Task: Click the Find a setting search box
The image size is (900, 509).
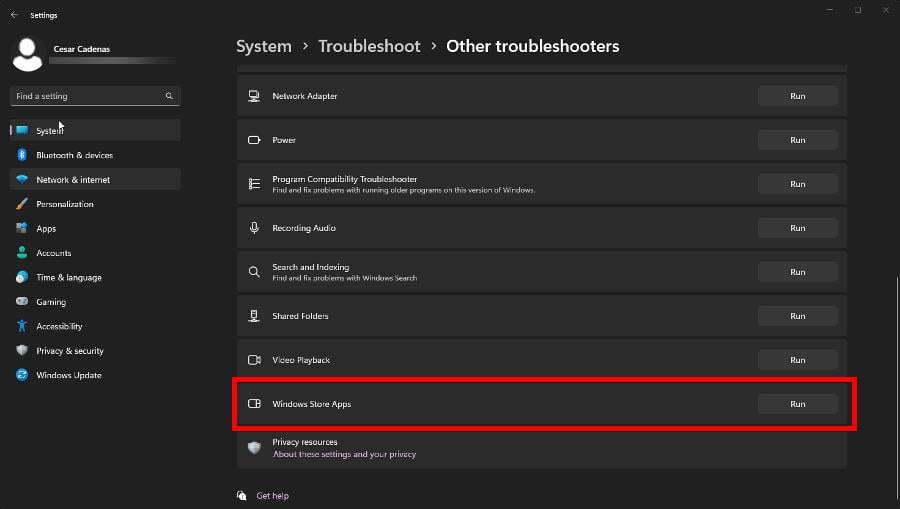Action: (x=88, y=96)
